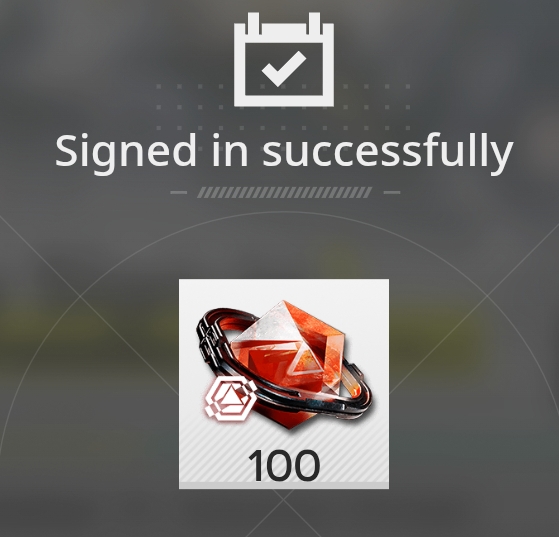
Task: Click the short dash left of divider
Action: click(x=179, y=193)
